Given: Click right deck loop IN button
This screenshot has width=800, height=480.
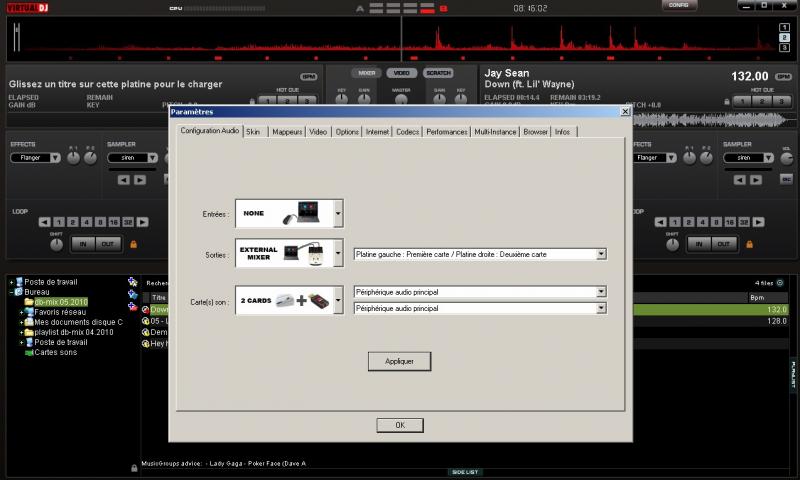Looking at the screenshot, I should 699,244.
